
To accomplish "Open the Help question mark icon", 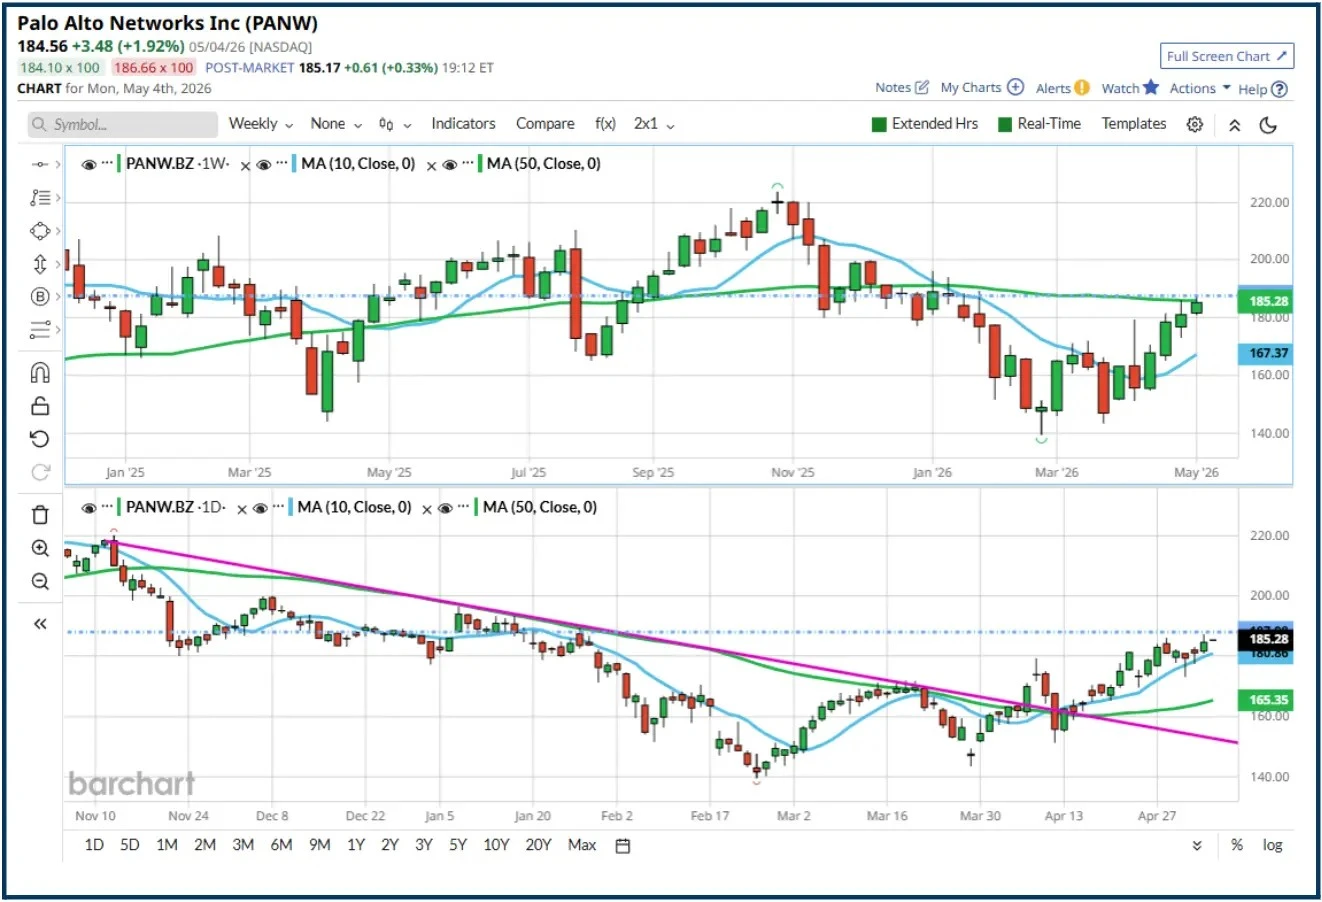I will 1279,89.
